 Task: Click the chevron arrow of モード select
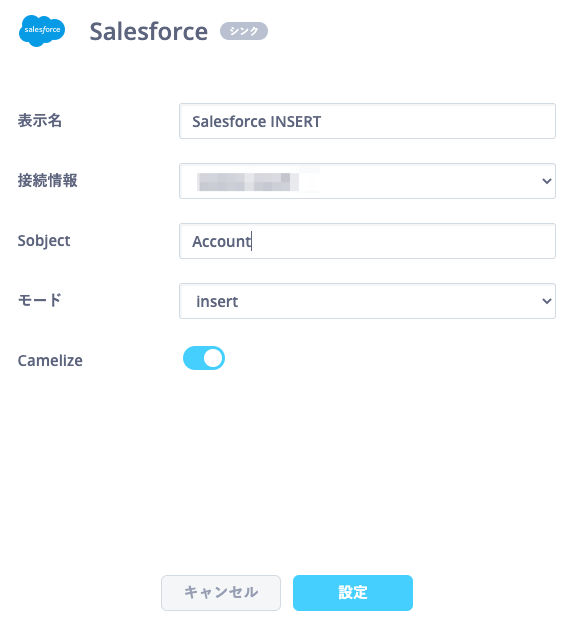pos(546,301)
